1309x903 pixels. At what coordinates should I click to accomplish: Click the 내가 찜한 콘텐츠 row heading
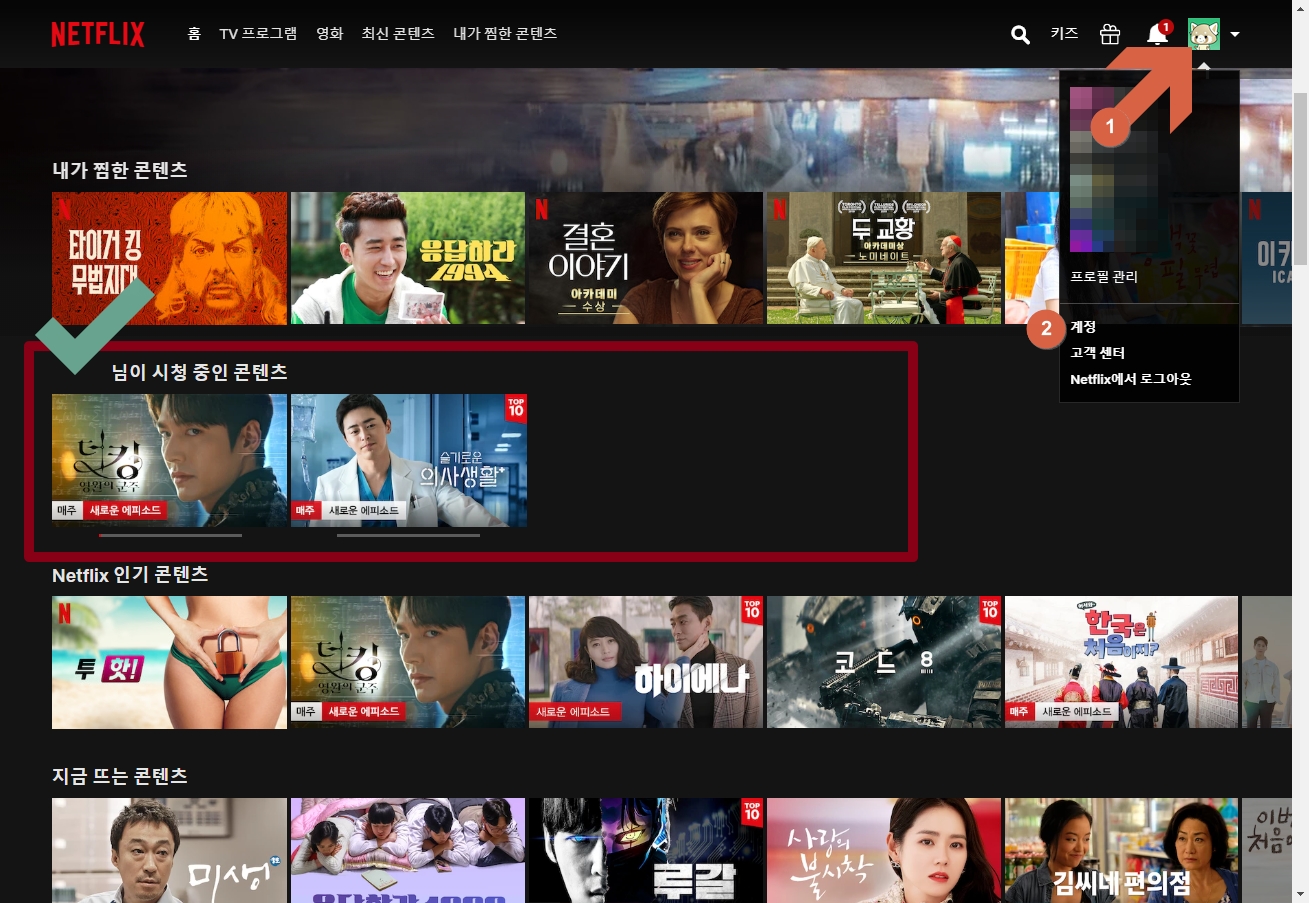coord(120,170)
